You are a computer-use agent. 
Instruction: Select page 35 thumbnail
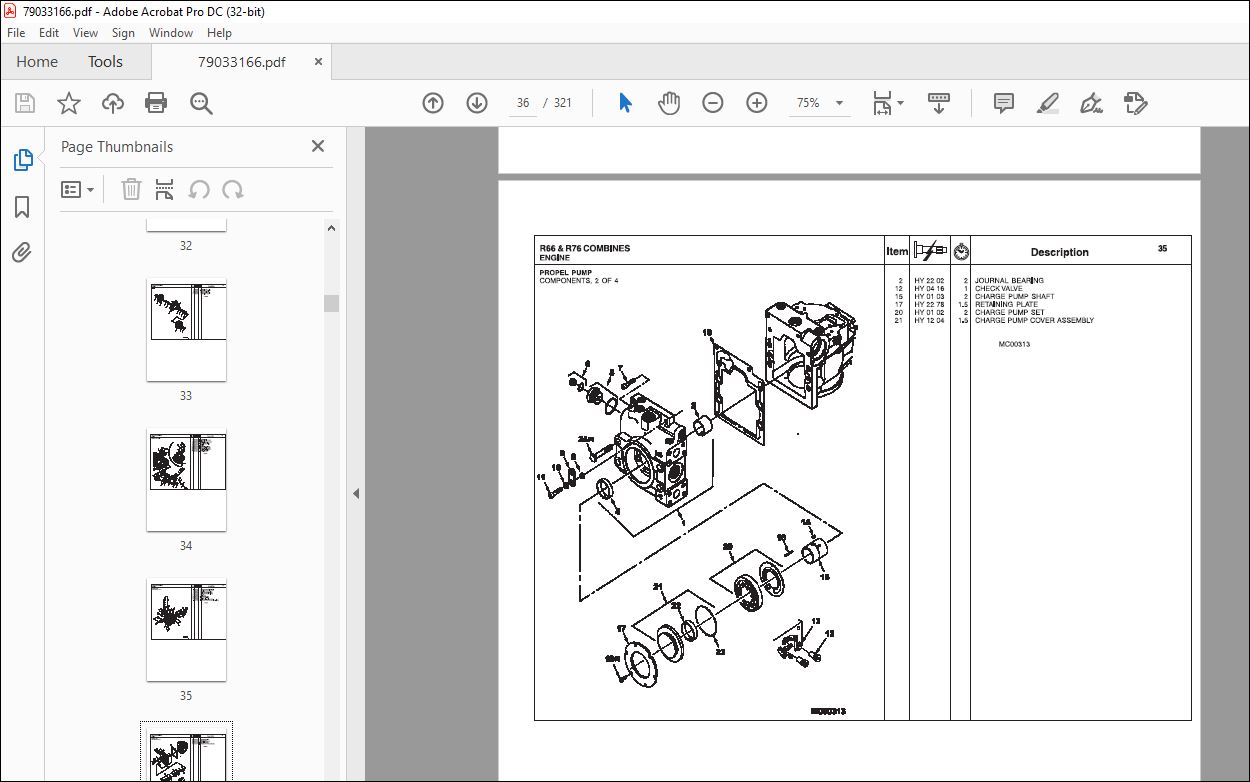186,630
